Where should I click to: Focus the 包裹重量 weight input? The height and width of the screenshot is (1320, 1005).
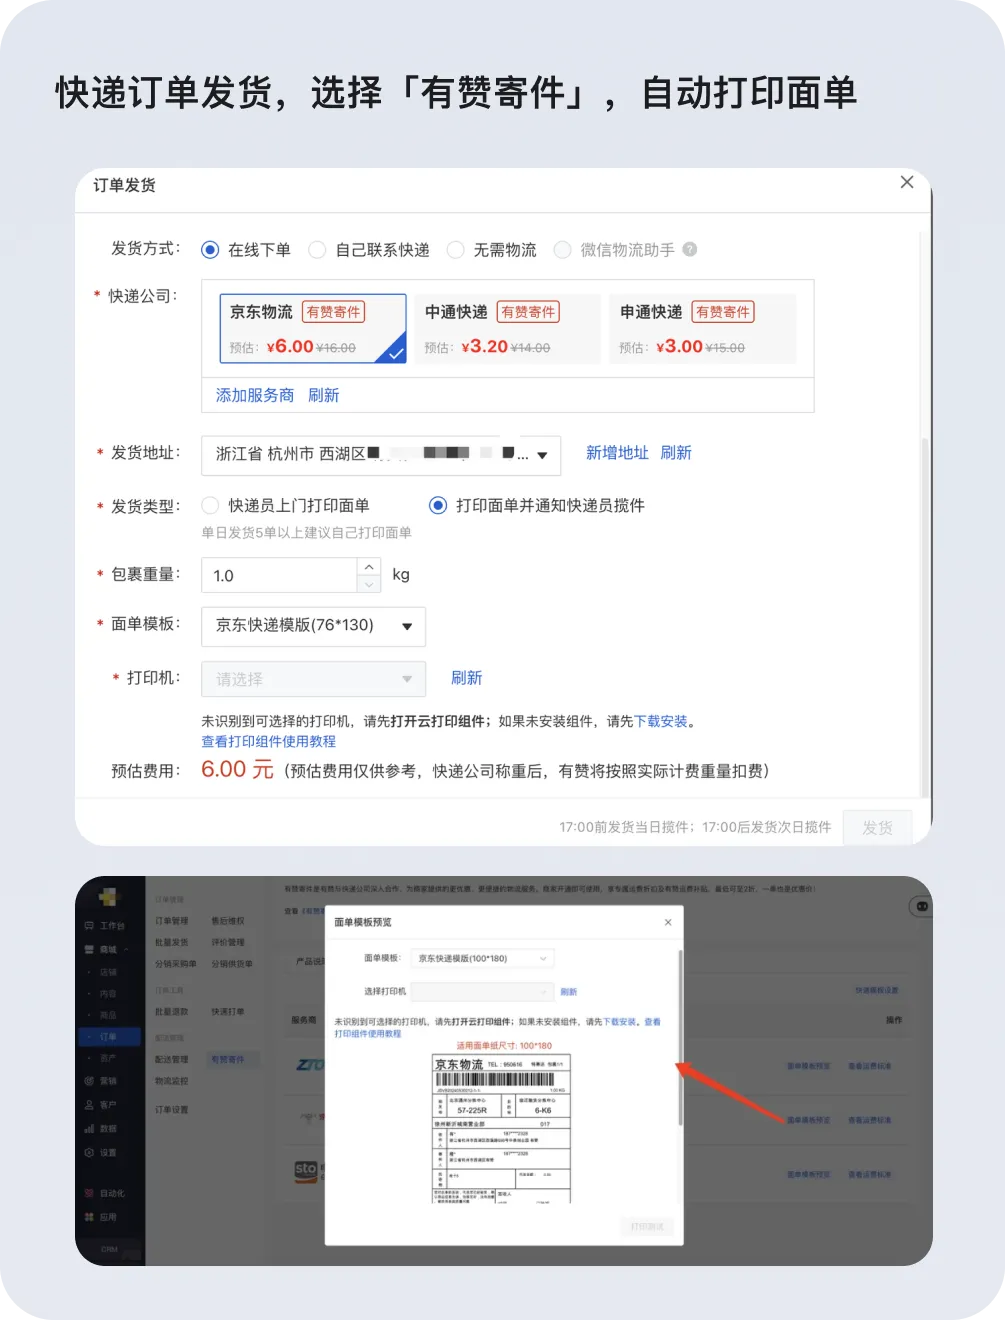click(x=280, y=575)
